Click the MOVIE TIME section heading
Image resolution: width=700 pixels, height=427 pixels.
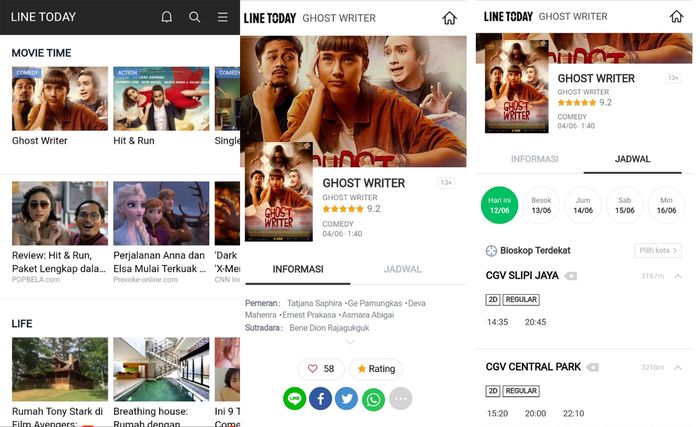pyautogui.click(x=41, y=53)
